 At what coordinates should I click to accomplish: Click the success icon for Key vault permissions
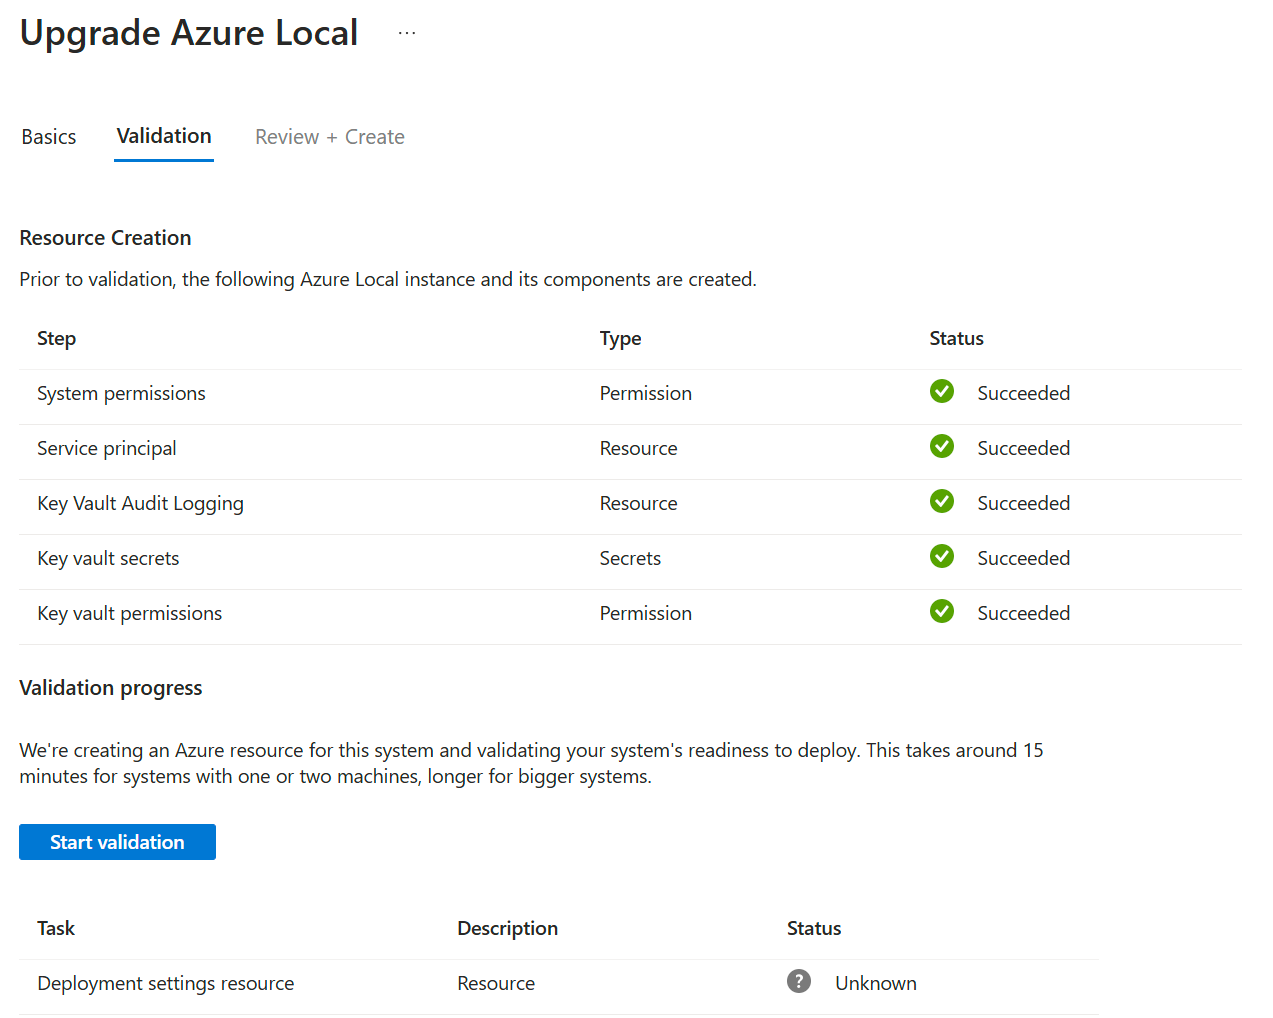[942, 611]
